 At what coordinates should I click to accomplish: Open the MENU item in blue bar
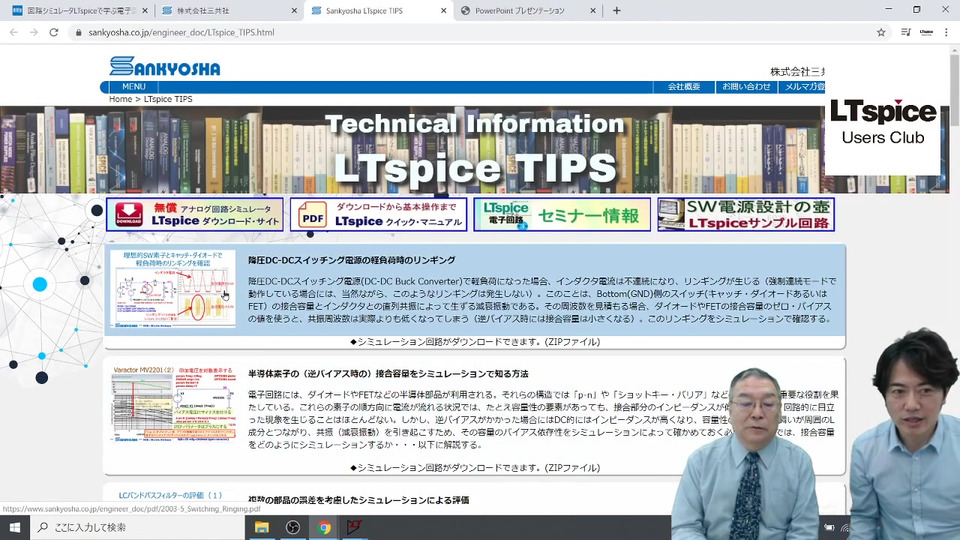[133, 87]
